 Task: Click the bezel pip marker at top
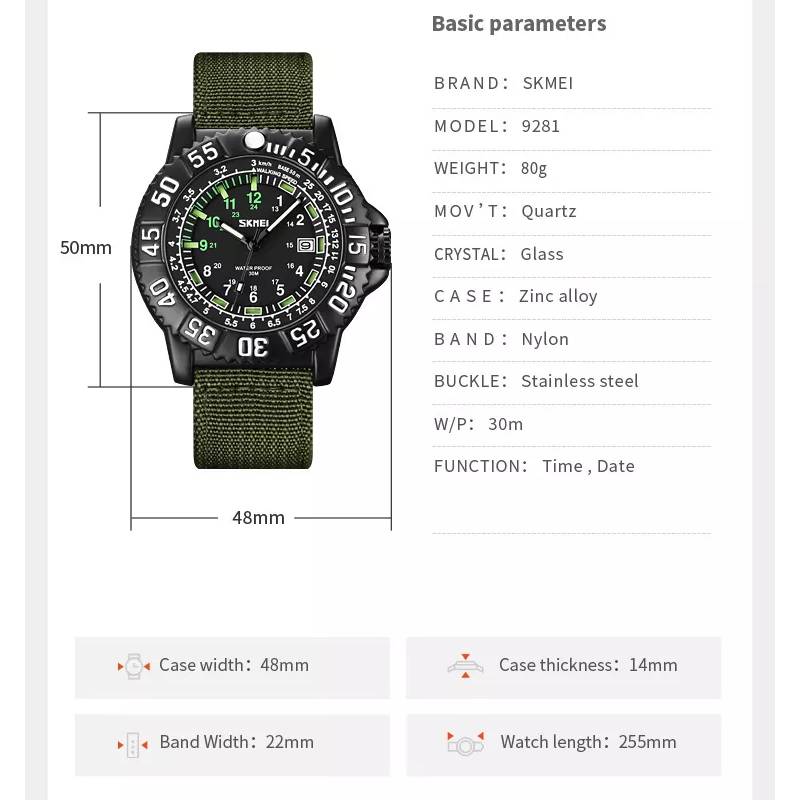[x=254, y=139]
